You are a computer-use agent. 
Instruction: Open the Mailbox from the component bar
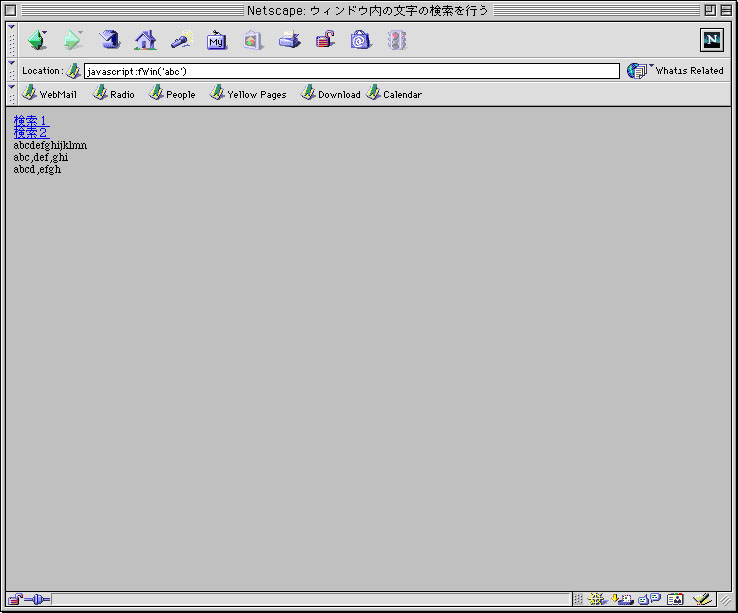622,599
